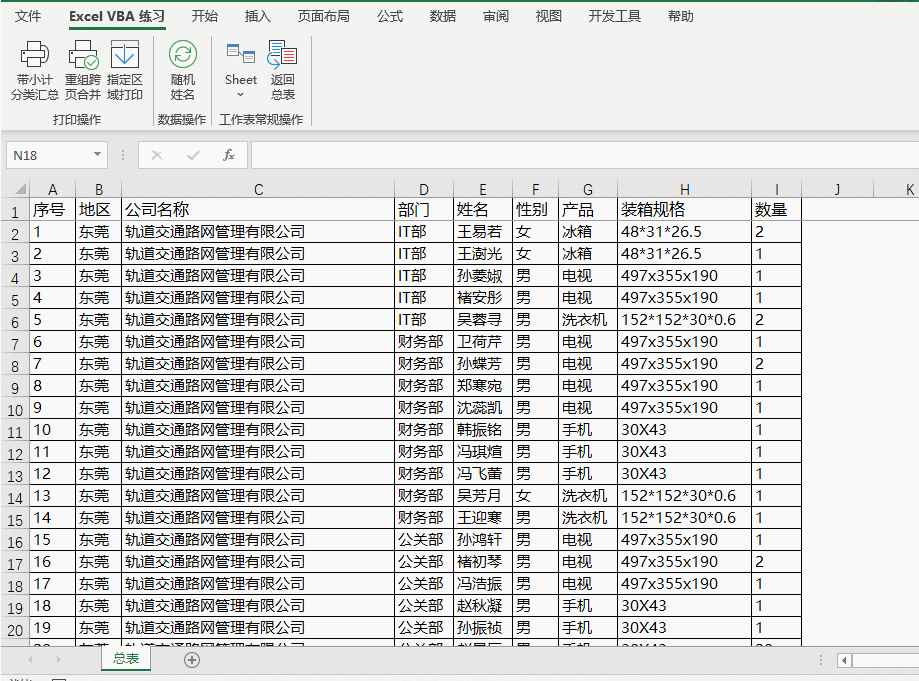Switch to the 开始 ribbon tab
This screenshot has height=681, width=919.
205,16
